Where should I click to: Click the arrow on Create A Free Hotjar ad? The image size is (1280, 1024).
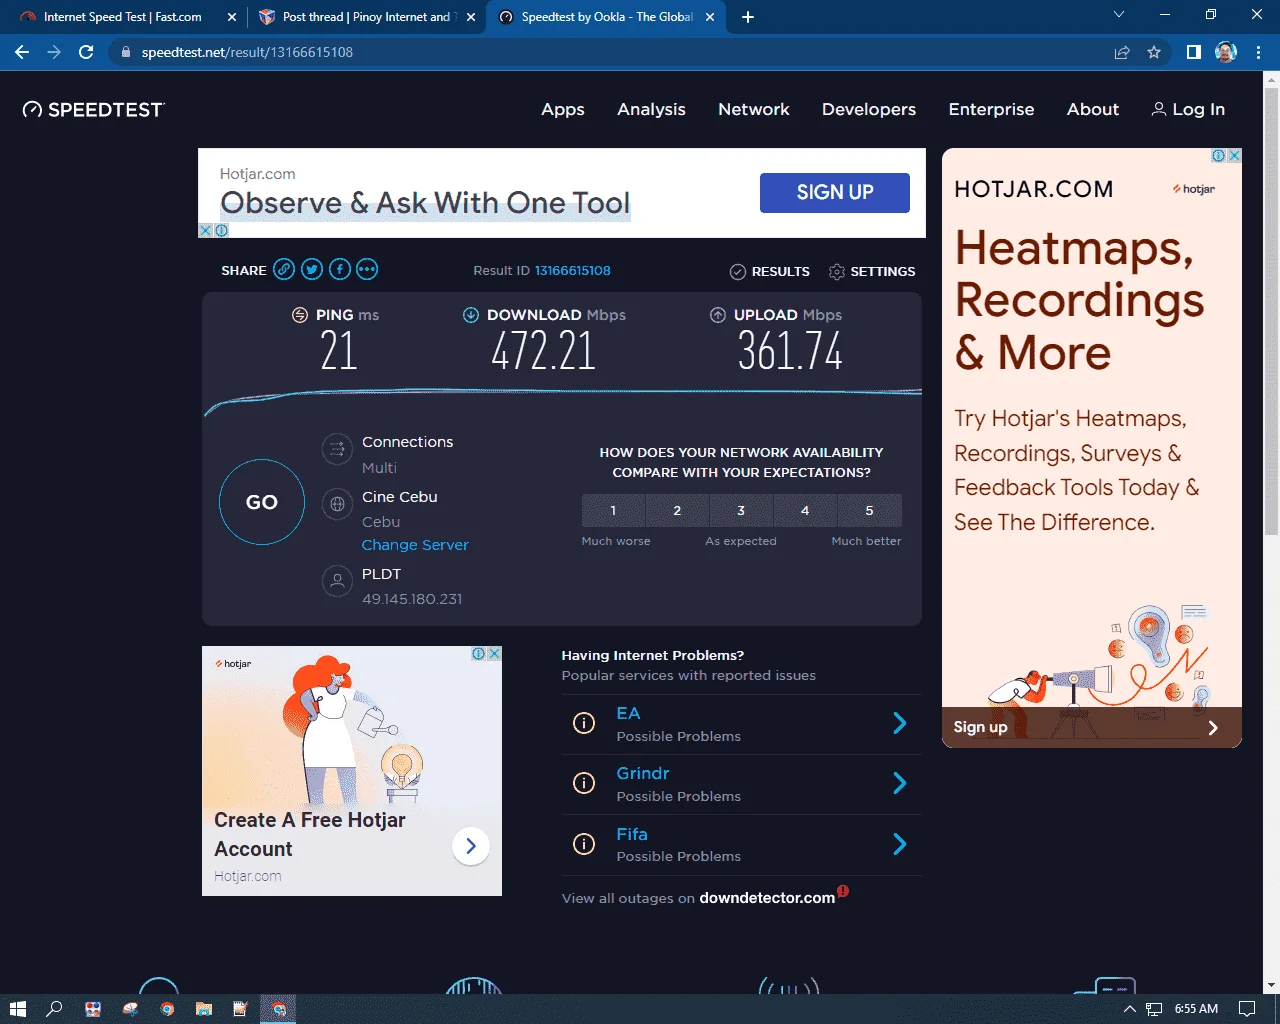coord(471,846)
